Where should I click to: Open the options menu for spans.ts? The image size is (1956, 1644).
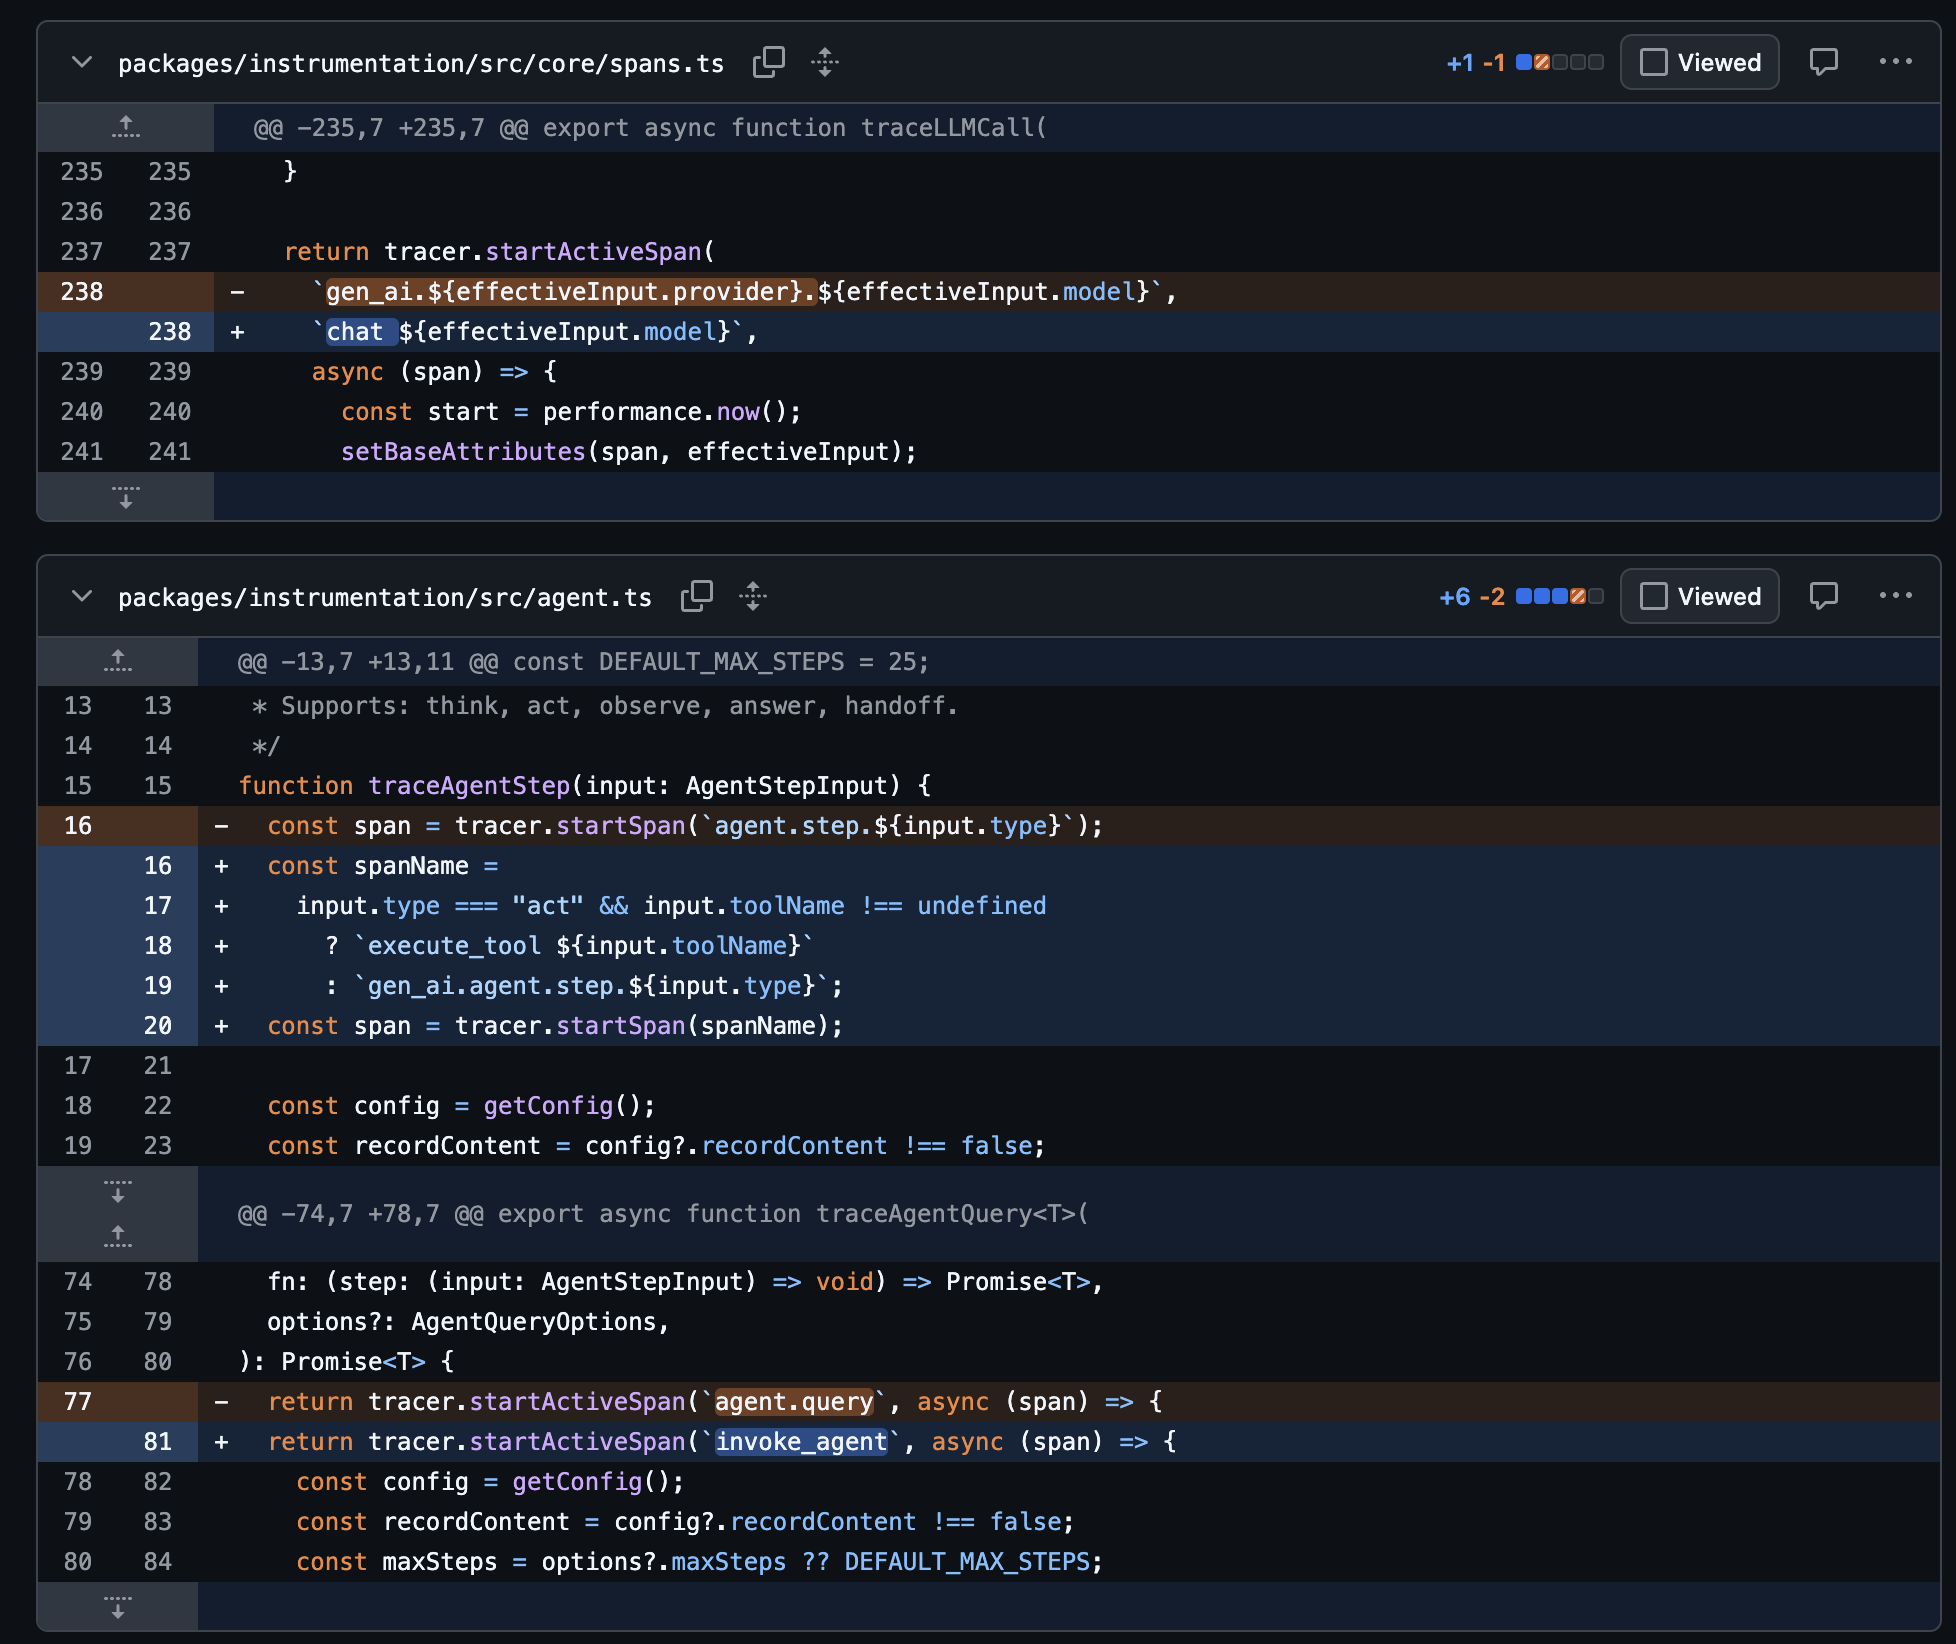pos(1898,60)
